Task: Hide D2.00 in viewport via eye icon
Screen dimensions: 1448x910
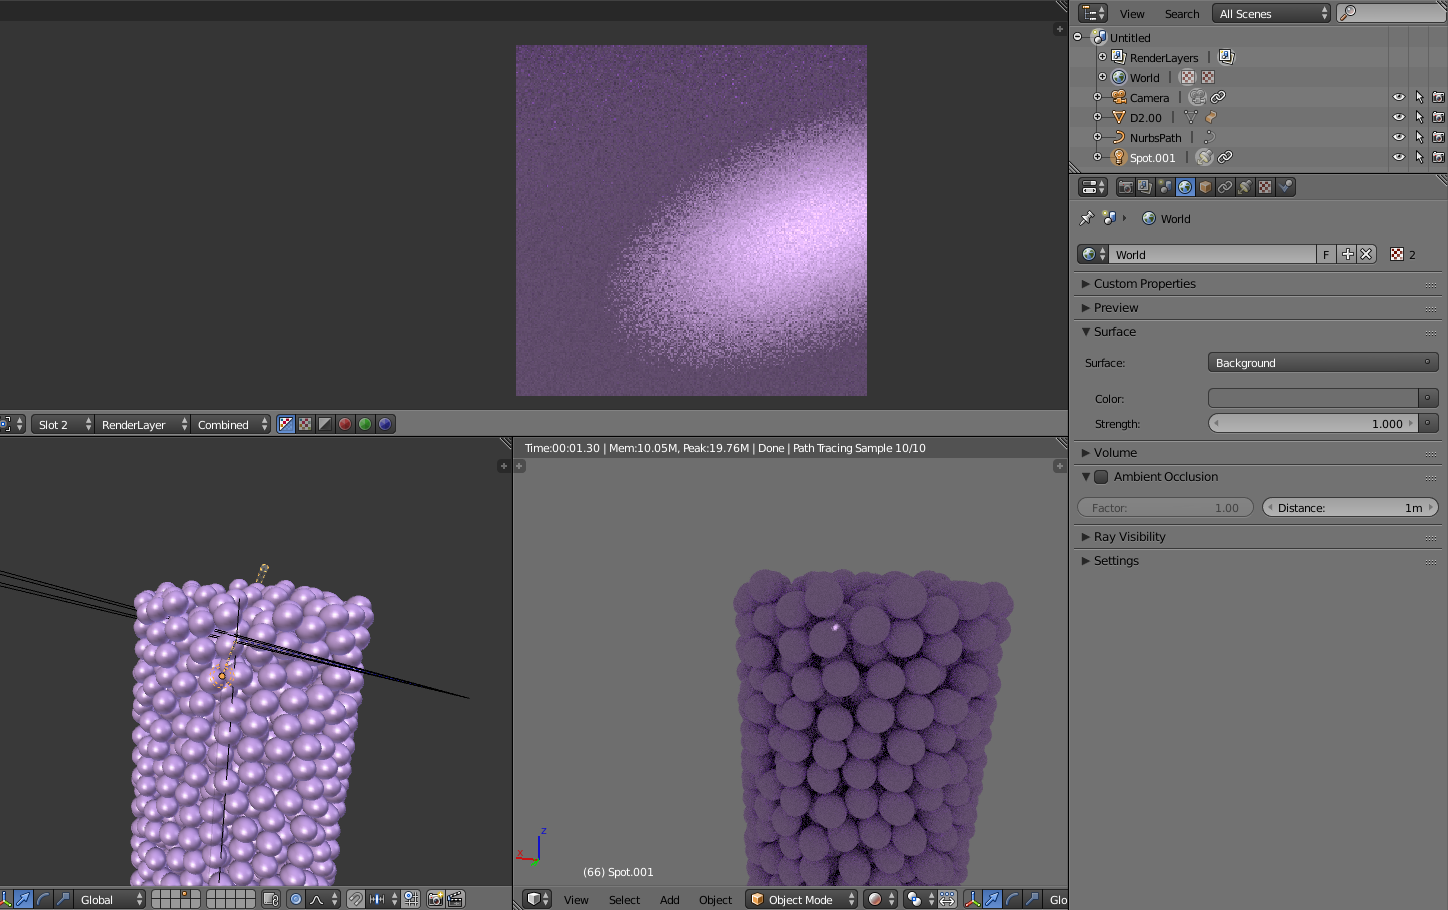Action: (x=1398, y=117)
